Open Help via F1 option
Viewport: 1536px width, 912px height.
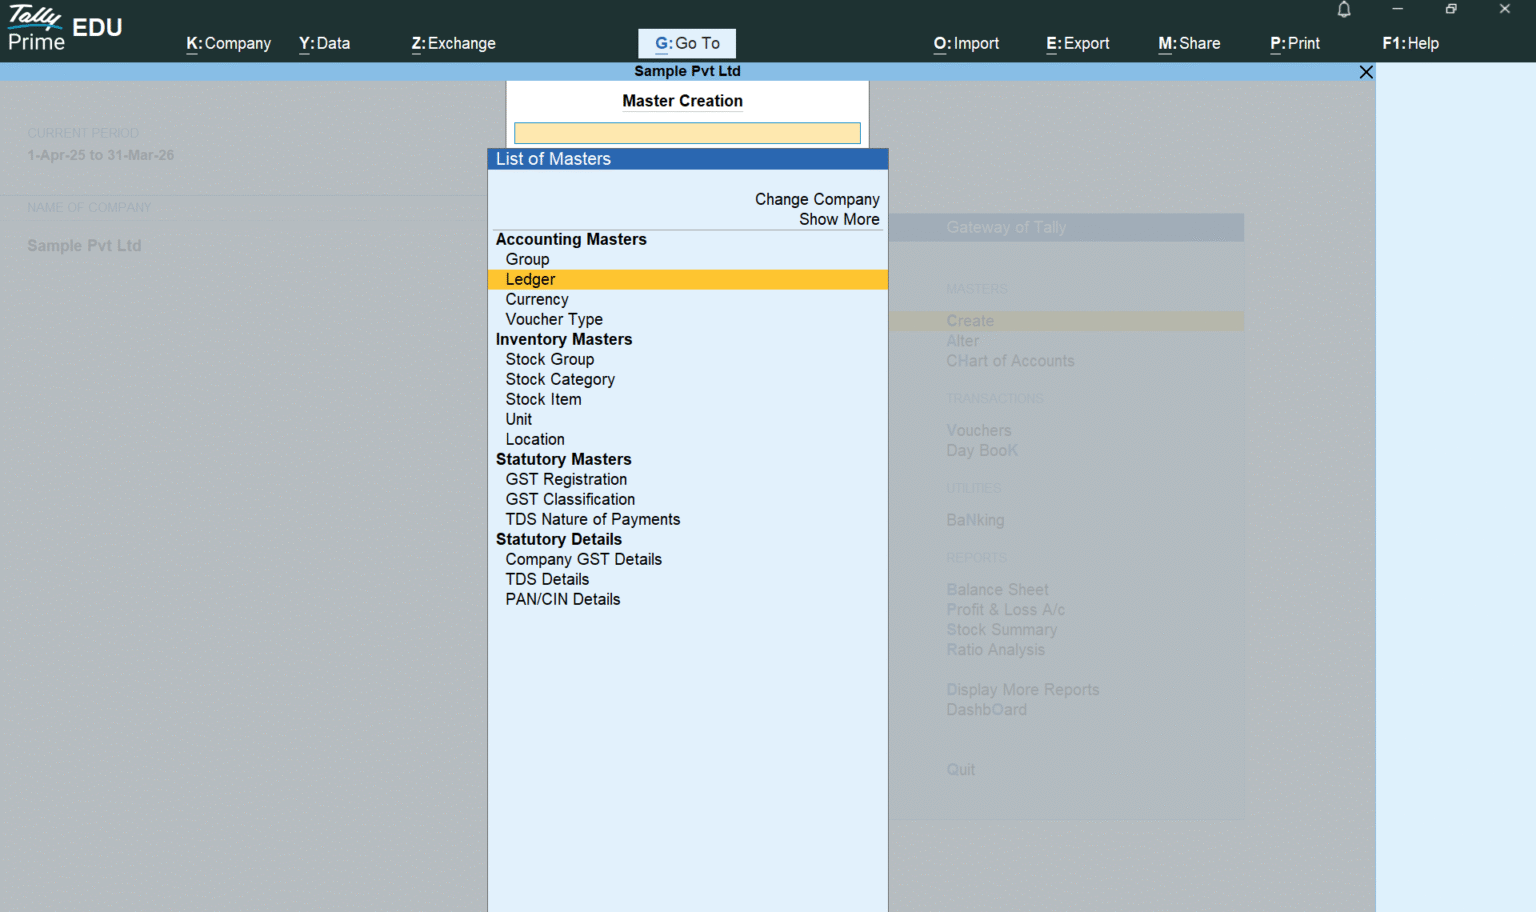1410,43
